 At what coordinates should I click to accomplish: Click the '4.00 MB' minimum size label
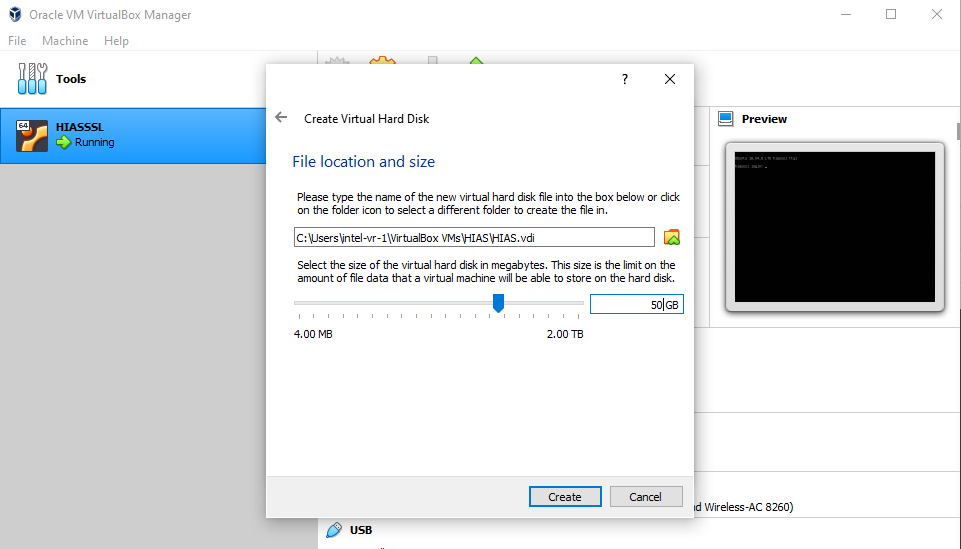[313, 334]
